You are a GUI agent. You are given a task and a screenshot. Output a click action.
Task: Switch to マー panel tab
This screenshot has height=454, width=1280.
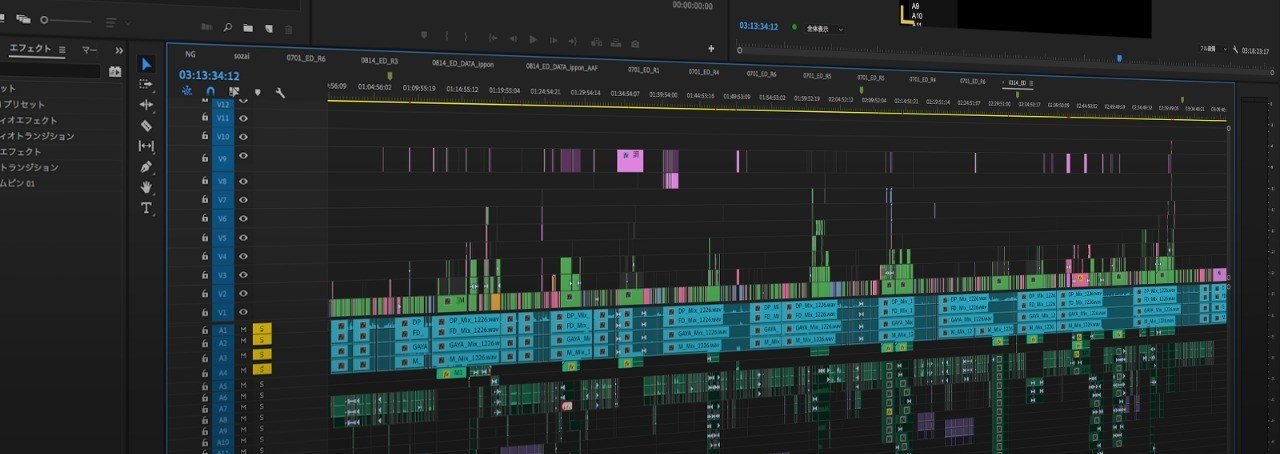(x=90, y=49)
